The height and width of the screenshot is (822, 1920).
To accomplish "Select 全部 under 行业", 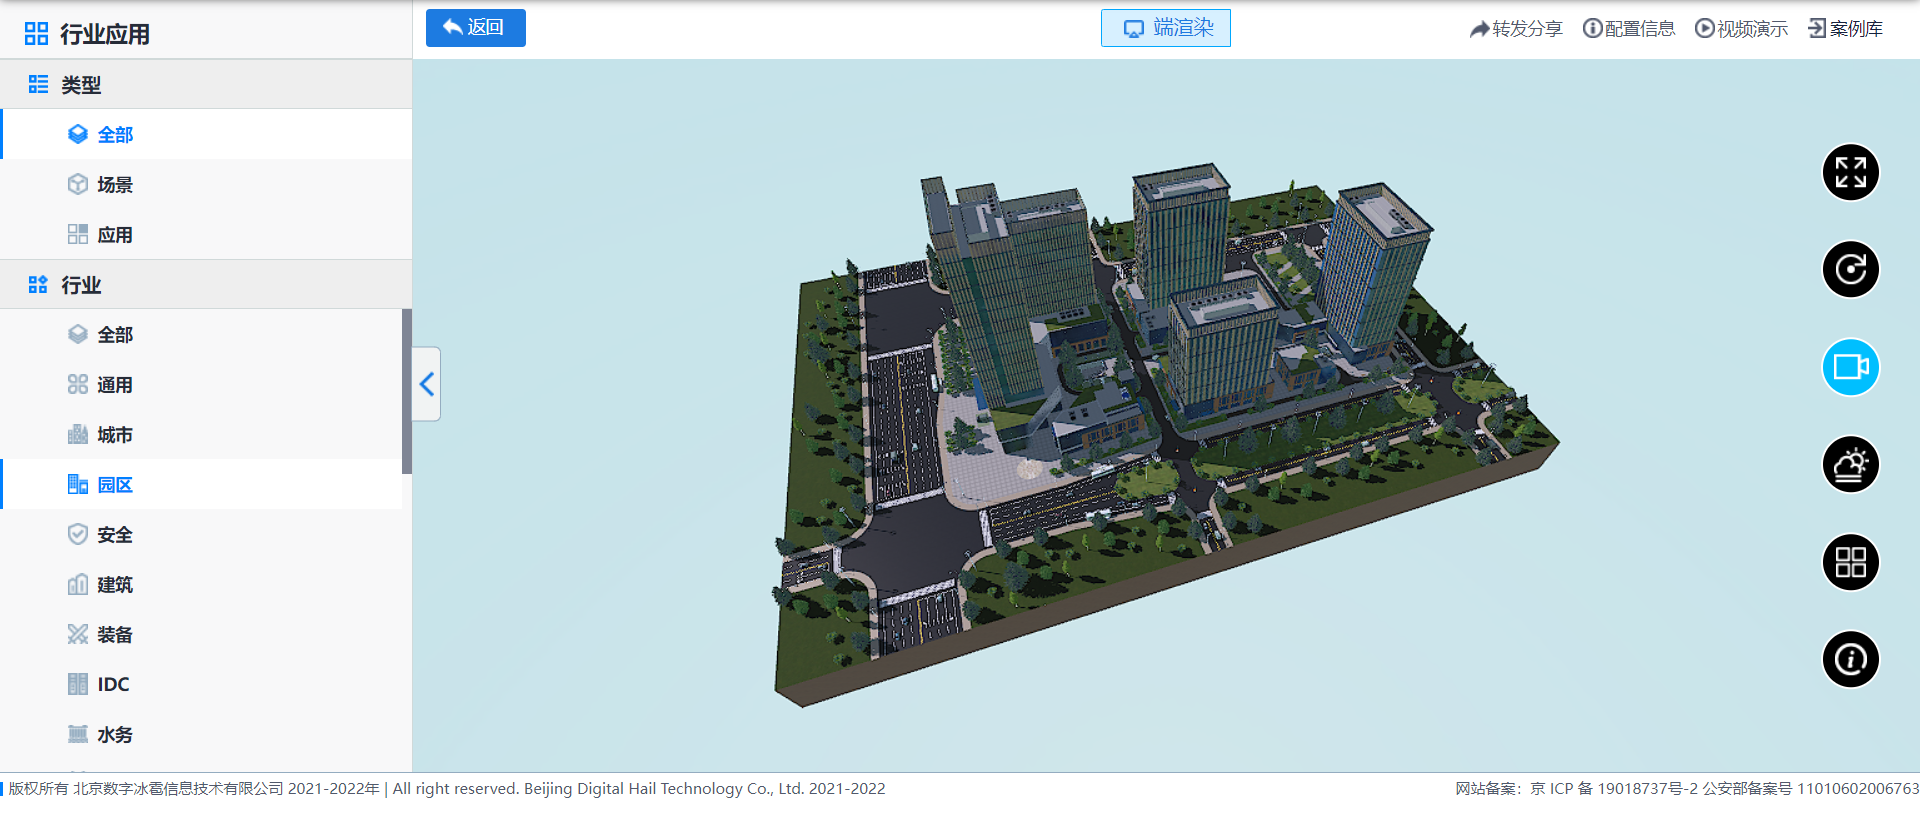I will point(201,334).
